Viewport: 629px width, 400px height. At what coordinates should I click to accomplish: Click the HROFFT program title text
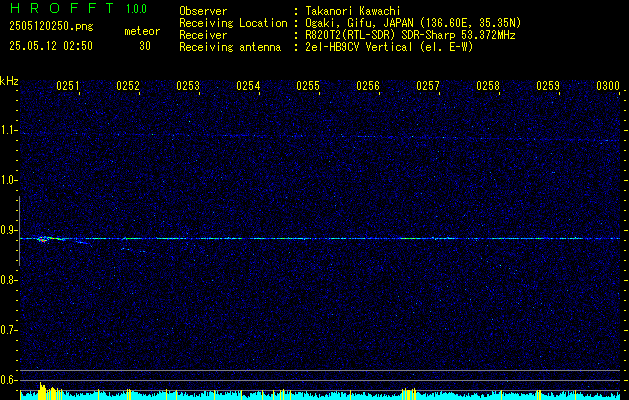click(x=62, y=8)
